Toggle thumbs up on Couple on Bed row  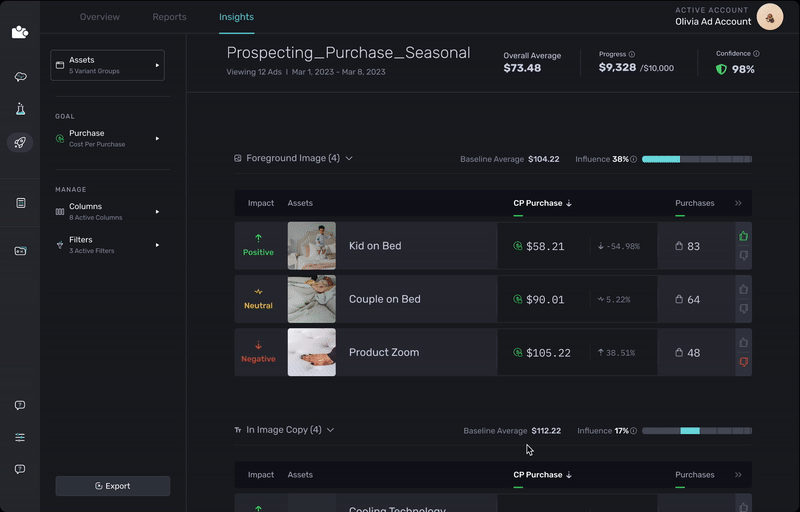click(x=743, y=290)
